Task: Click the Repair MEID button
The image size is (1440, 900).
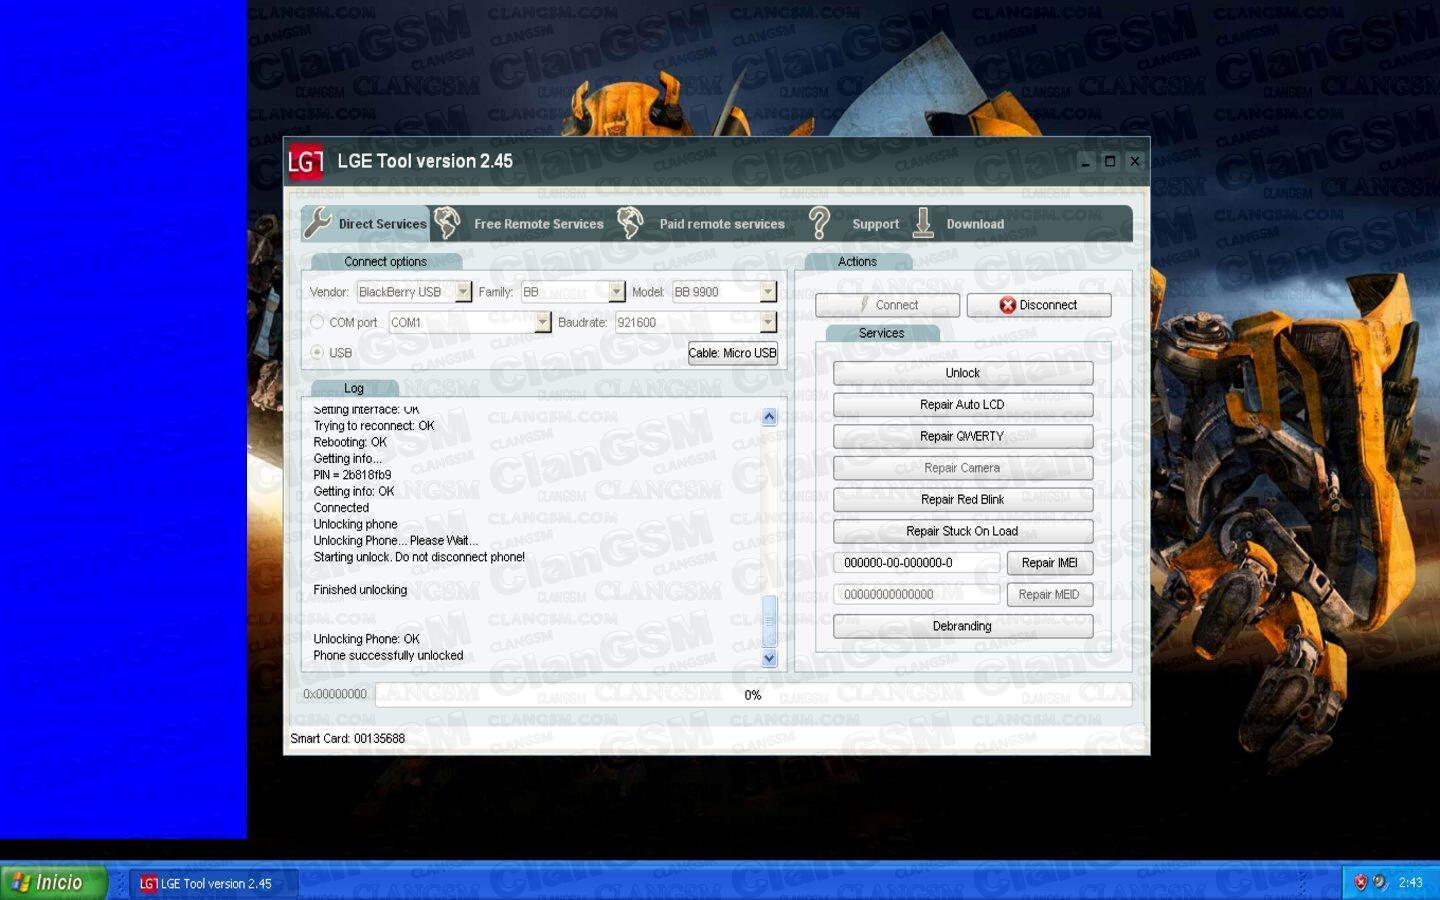Action: pos(1050,594)
